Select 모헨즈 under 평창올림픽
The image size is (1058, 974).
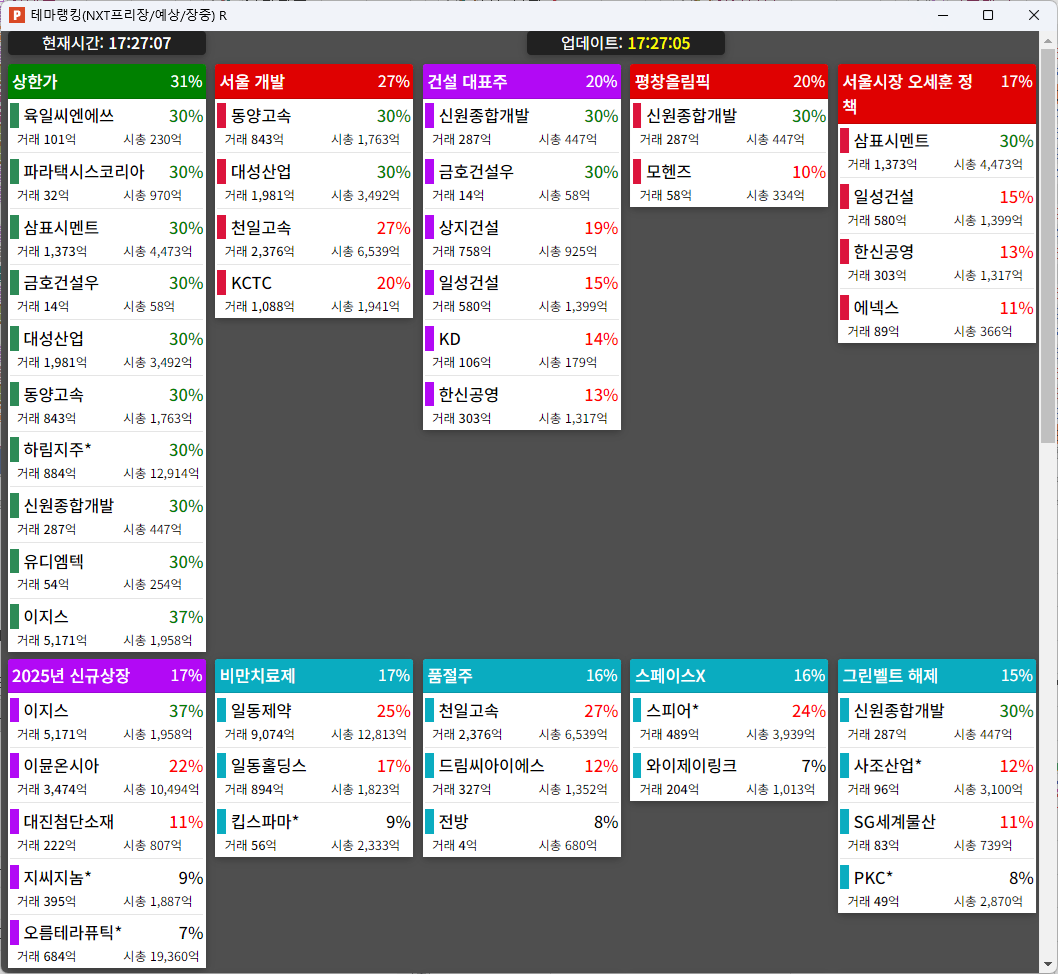[668, 172]
